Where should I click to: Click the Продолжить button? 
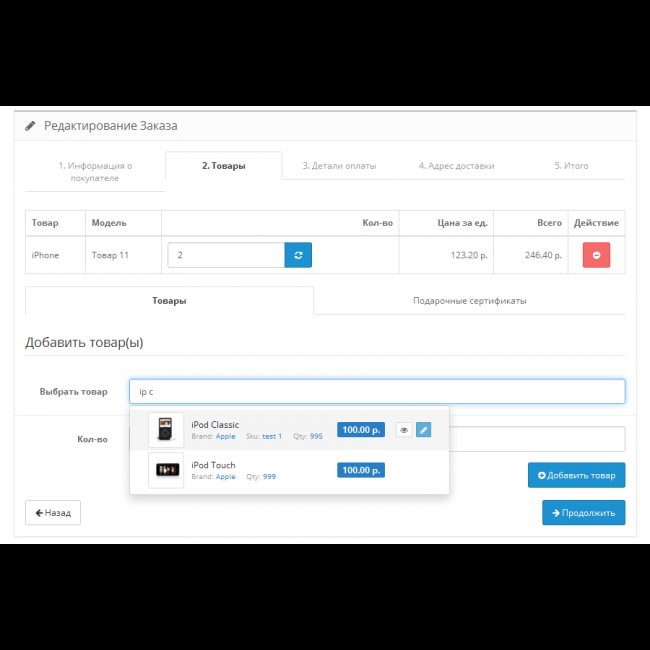tap(583, 513)
